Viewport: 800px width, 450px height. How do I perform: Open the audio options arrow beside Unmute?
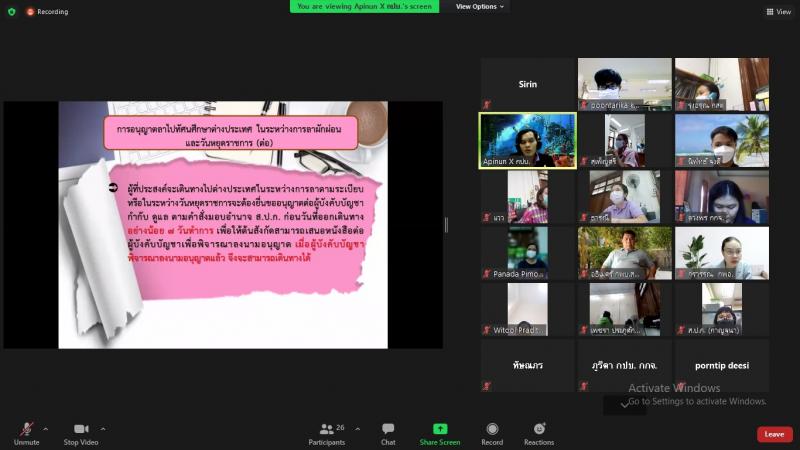pyautogui.click(x=45, y=429)
